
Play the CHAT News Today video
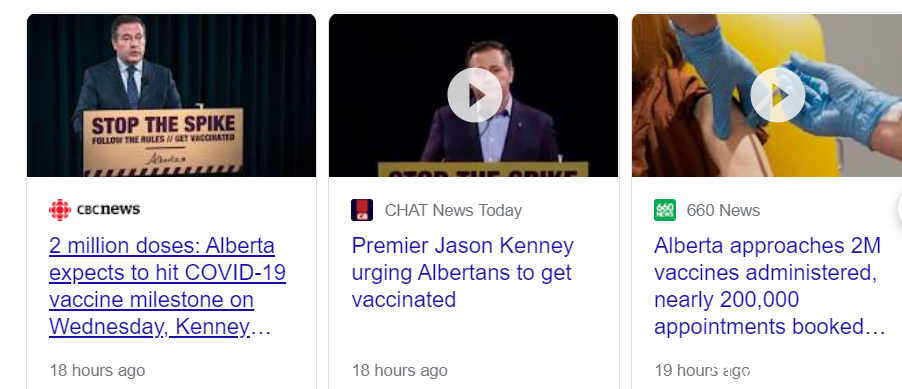click(x=475, y=95)
